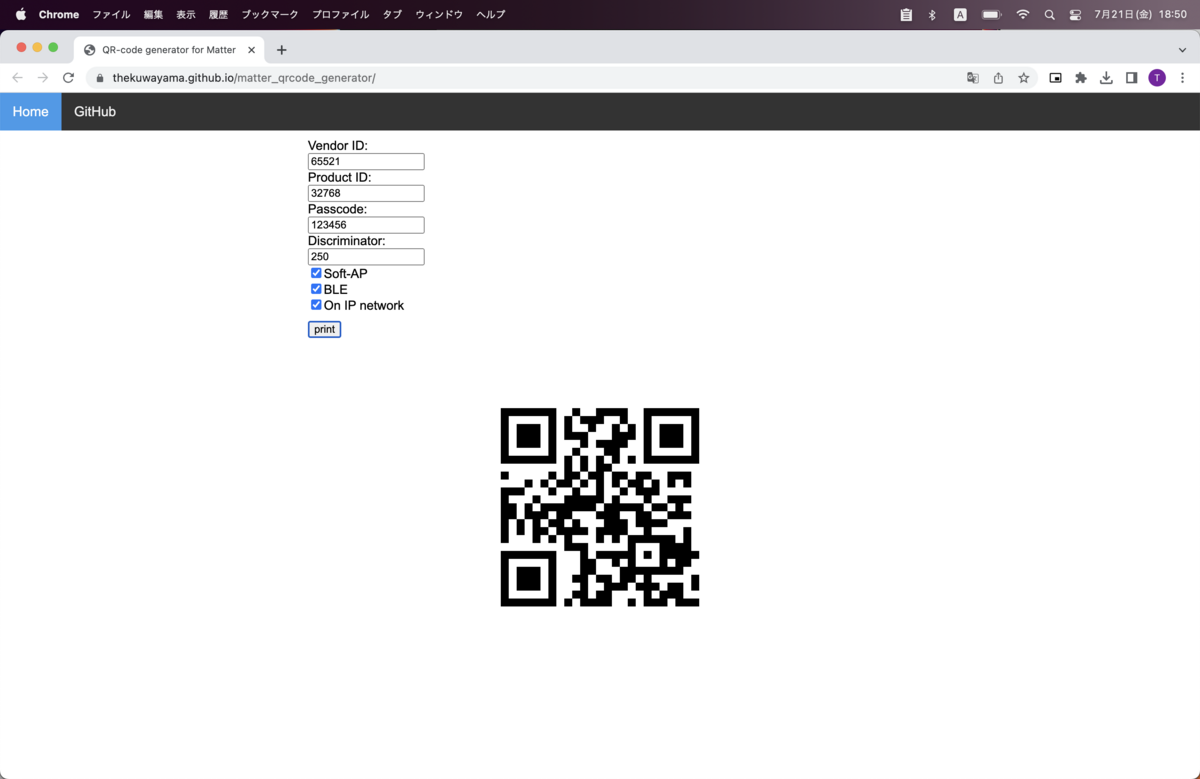Viewport: 1200px width, 779px height.
Task: Open the 履歴 menu
Action: tap(219, 14)
